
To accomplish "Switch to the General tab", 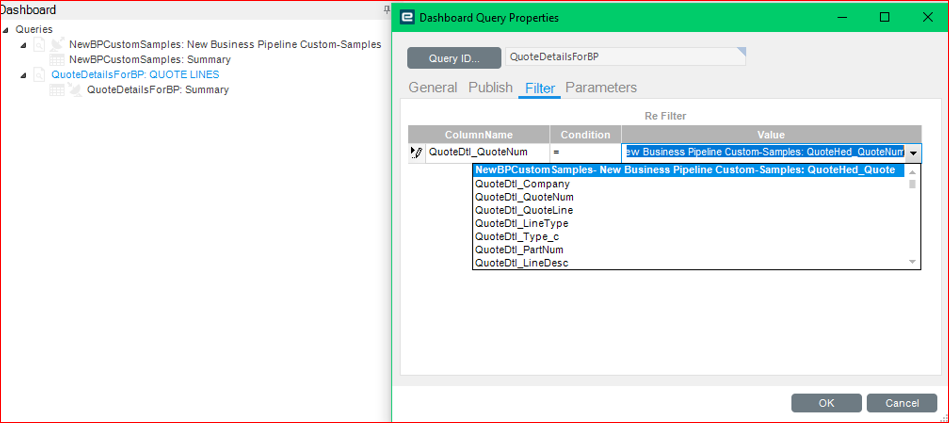I will (433, 88).
